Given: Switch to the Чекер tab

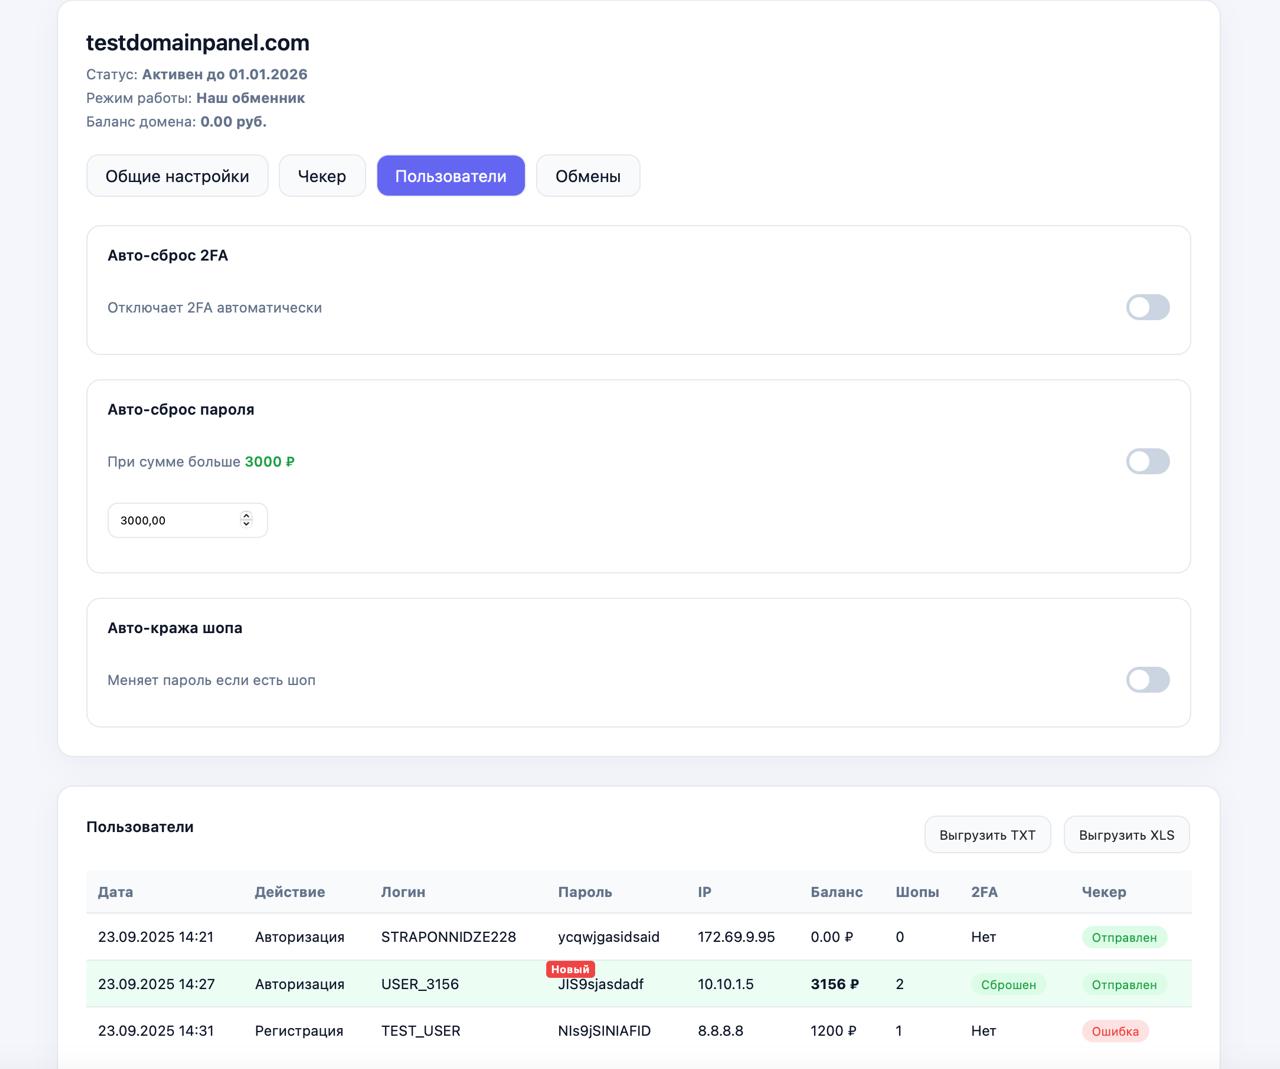Looking at the screenshot, I should (x=322, y=176).
